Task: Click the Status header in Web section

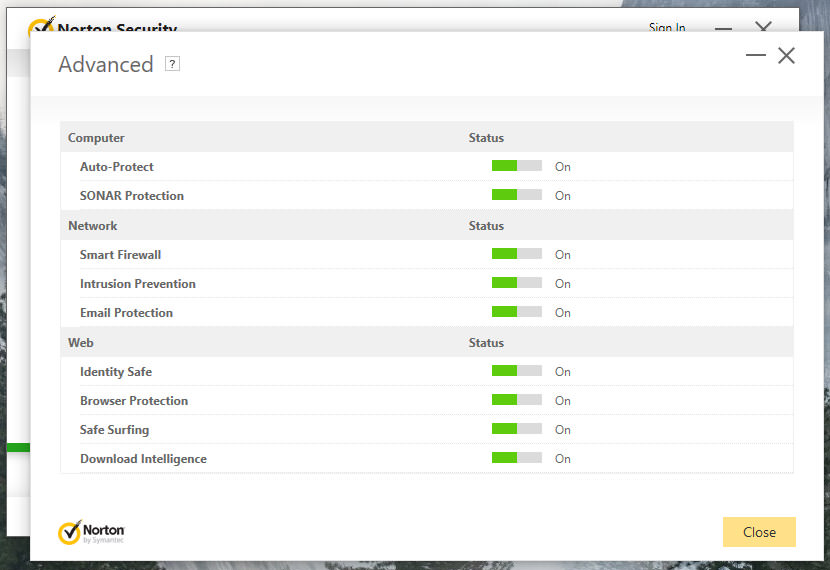Action: 486,342
